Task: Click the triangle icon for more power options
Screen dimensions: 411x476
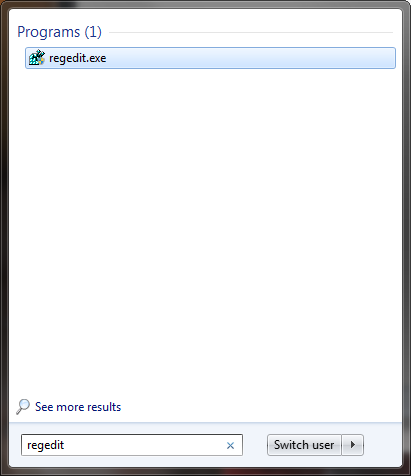Action: 353,445
